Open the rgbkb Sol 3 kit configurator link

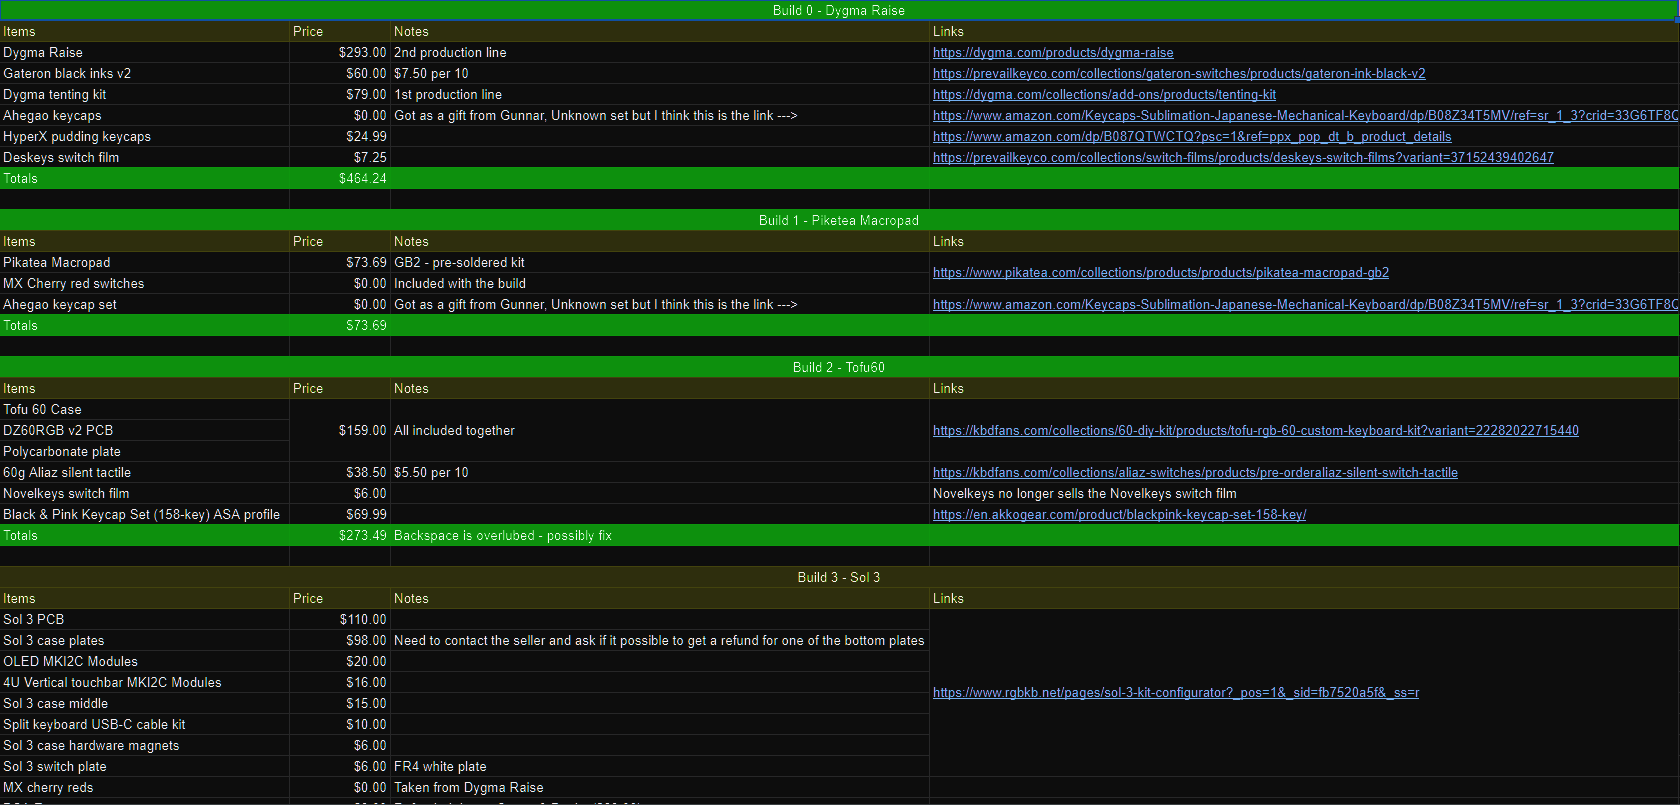point(1176,693)
